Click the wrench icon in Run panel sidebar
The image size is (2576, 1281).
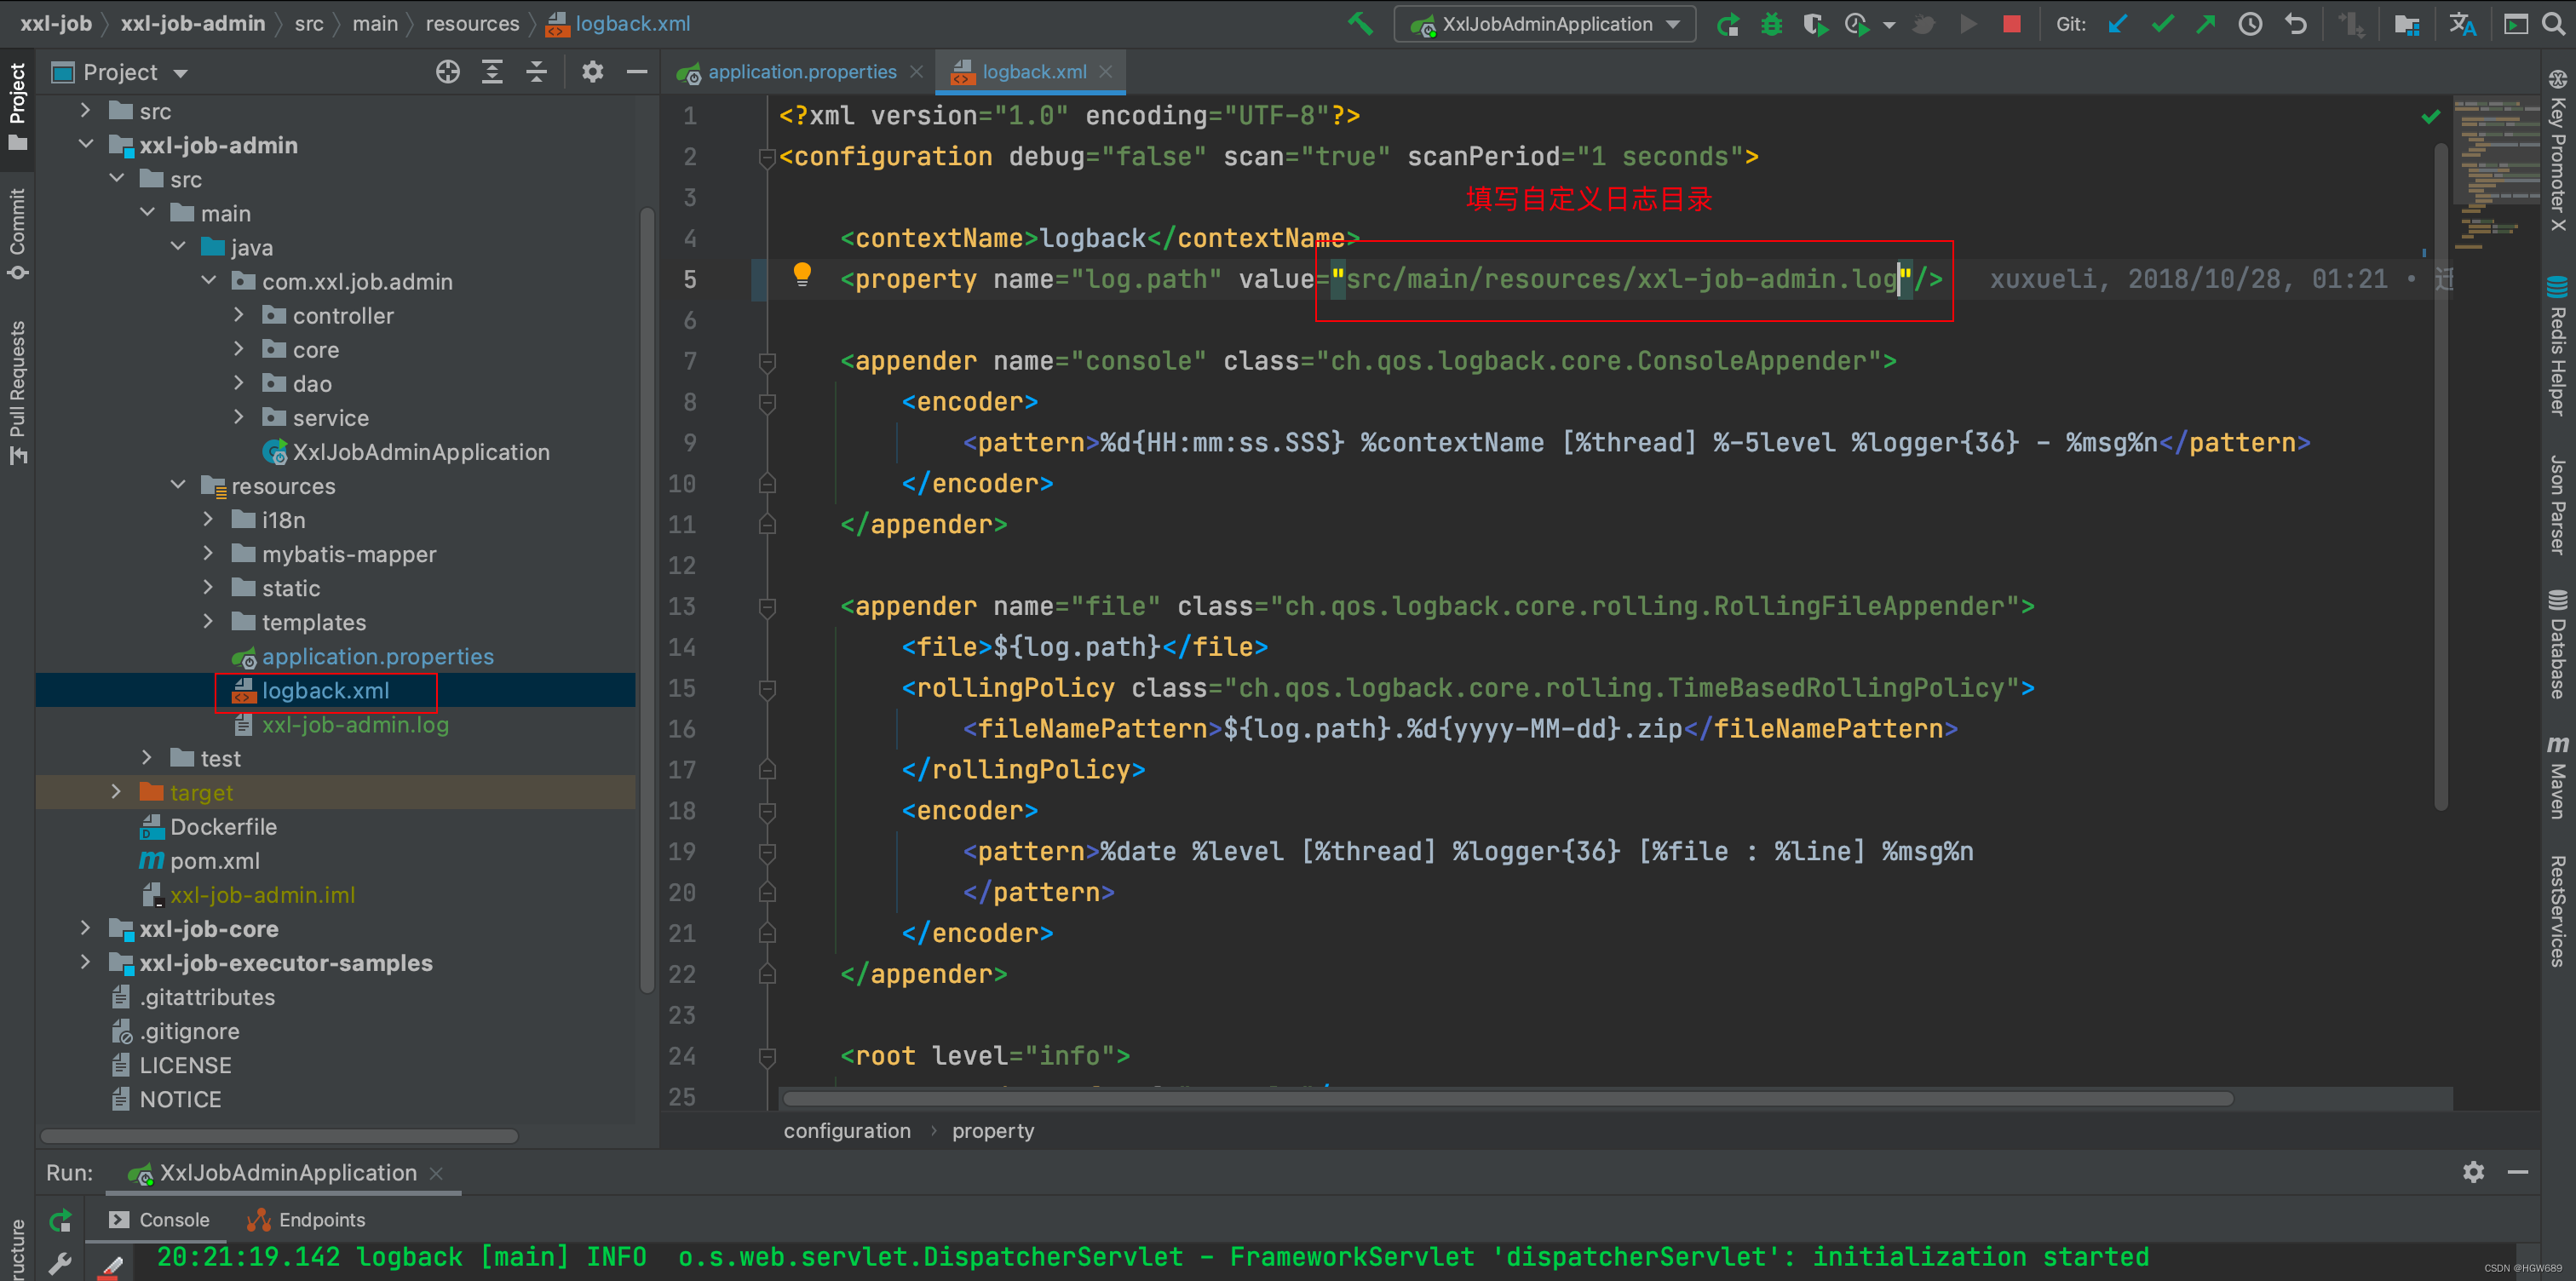[60, 1263]
